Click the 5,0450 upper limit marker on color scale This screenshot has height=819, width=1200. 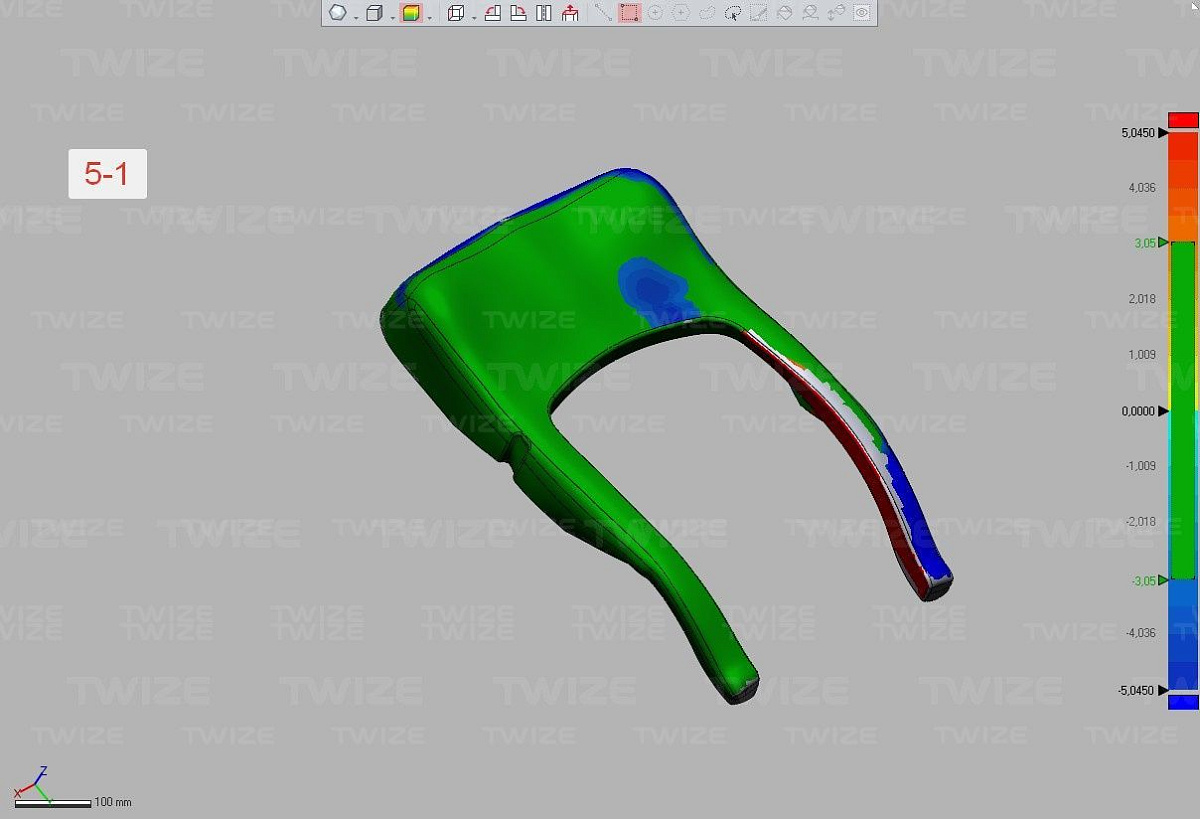(x=1163, y=132)
